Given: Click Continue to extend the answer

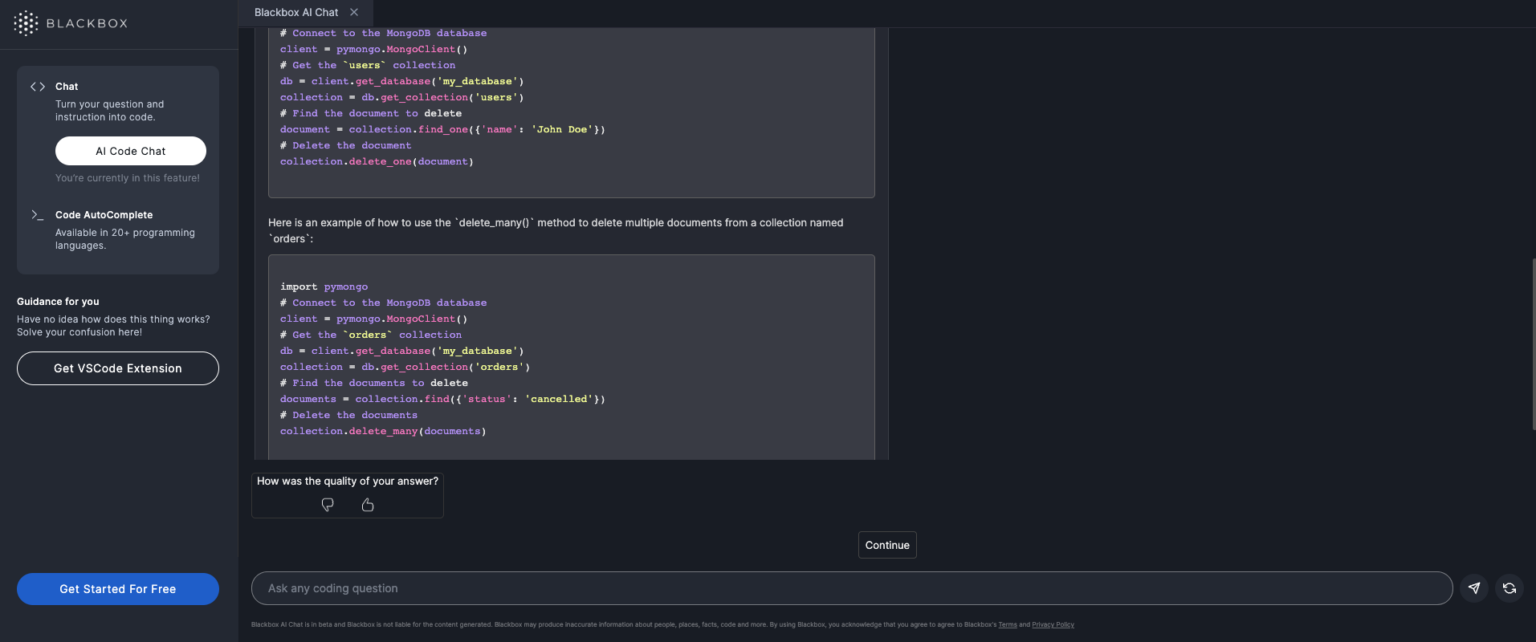Looking at the screenshot, I should tap(887, 545).
